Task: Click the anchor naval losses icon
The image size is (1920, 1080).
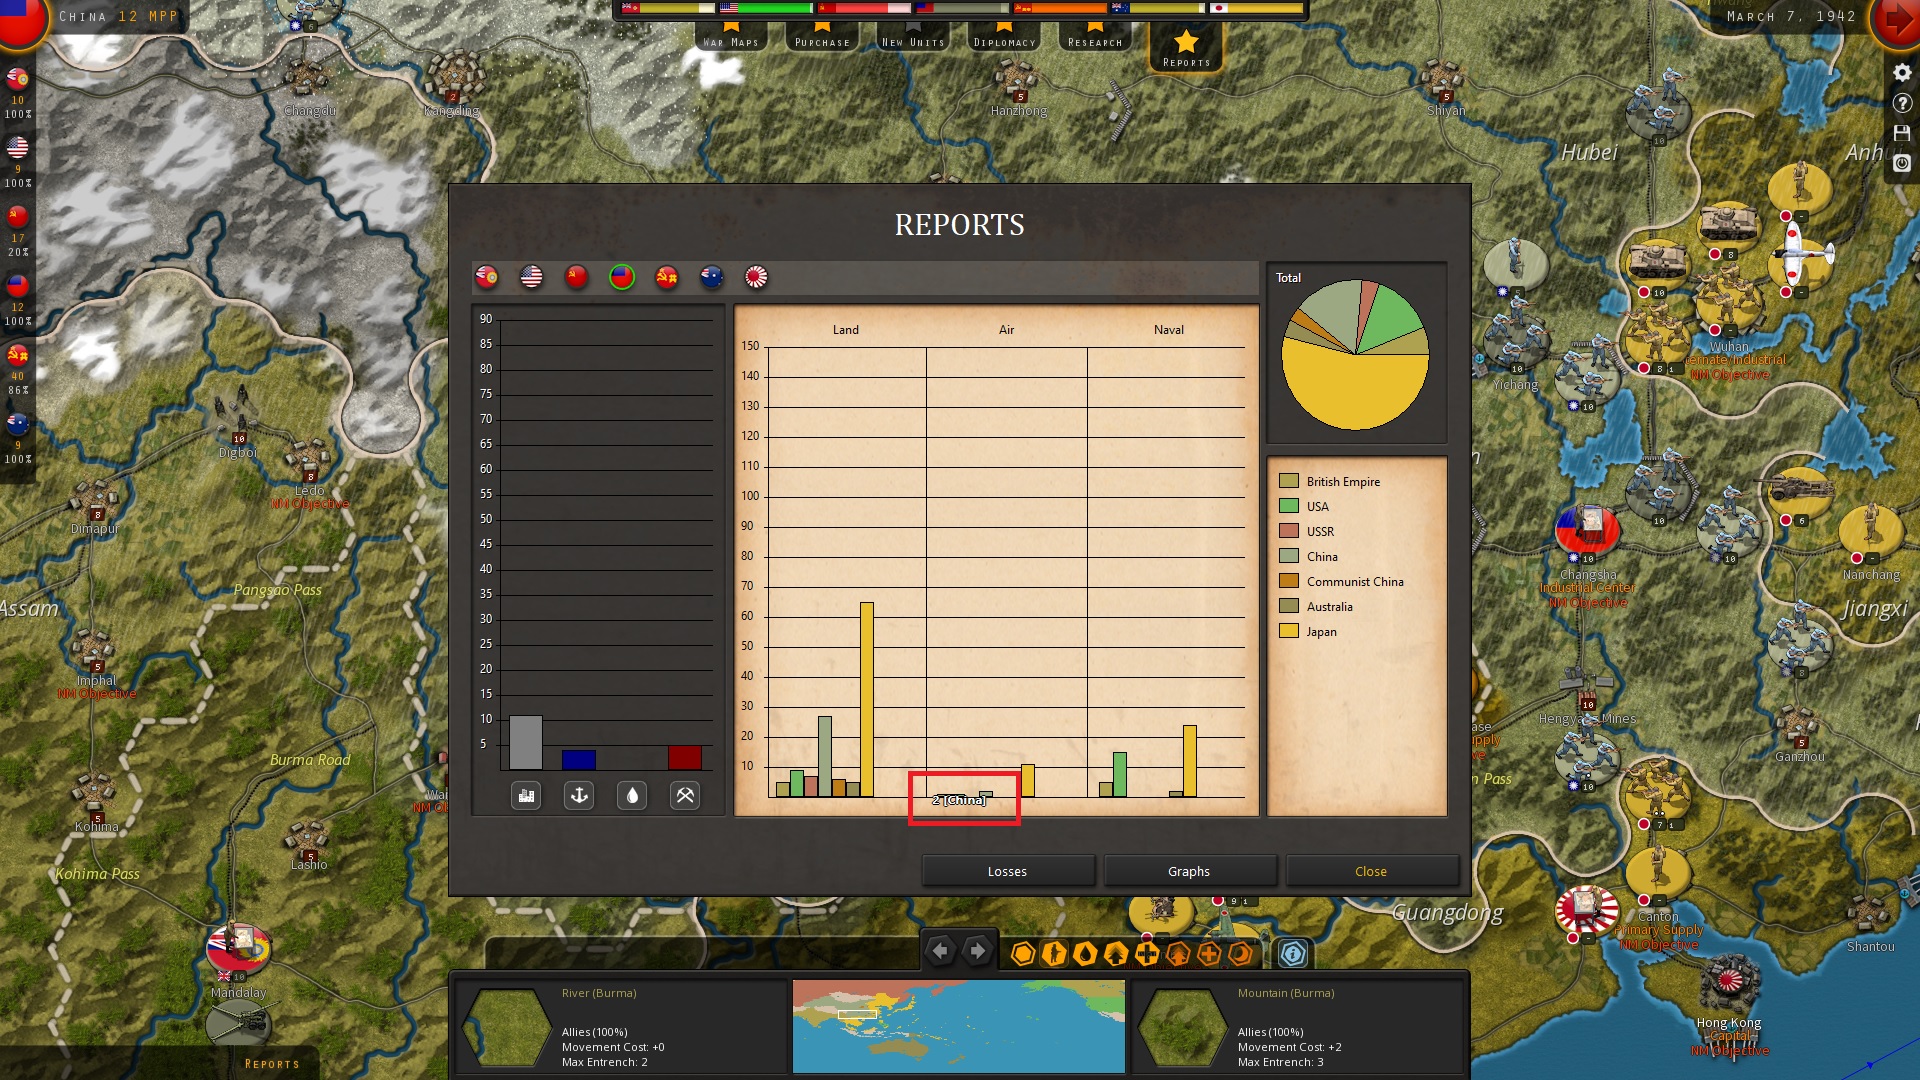Action: tap(579, 796)
